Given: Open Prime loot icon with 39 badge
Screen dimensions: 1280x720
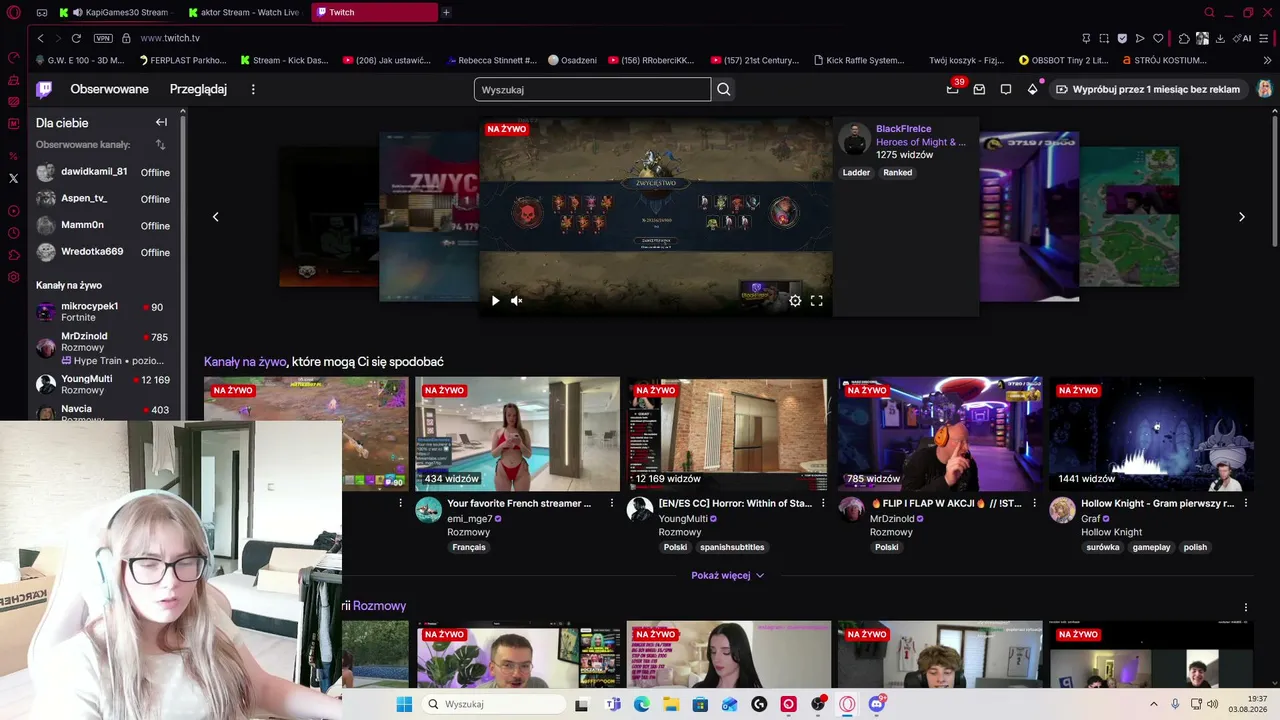Looking at the screenshot, I should (x=953, y=89).
